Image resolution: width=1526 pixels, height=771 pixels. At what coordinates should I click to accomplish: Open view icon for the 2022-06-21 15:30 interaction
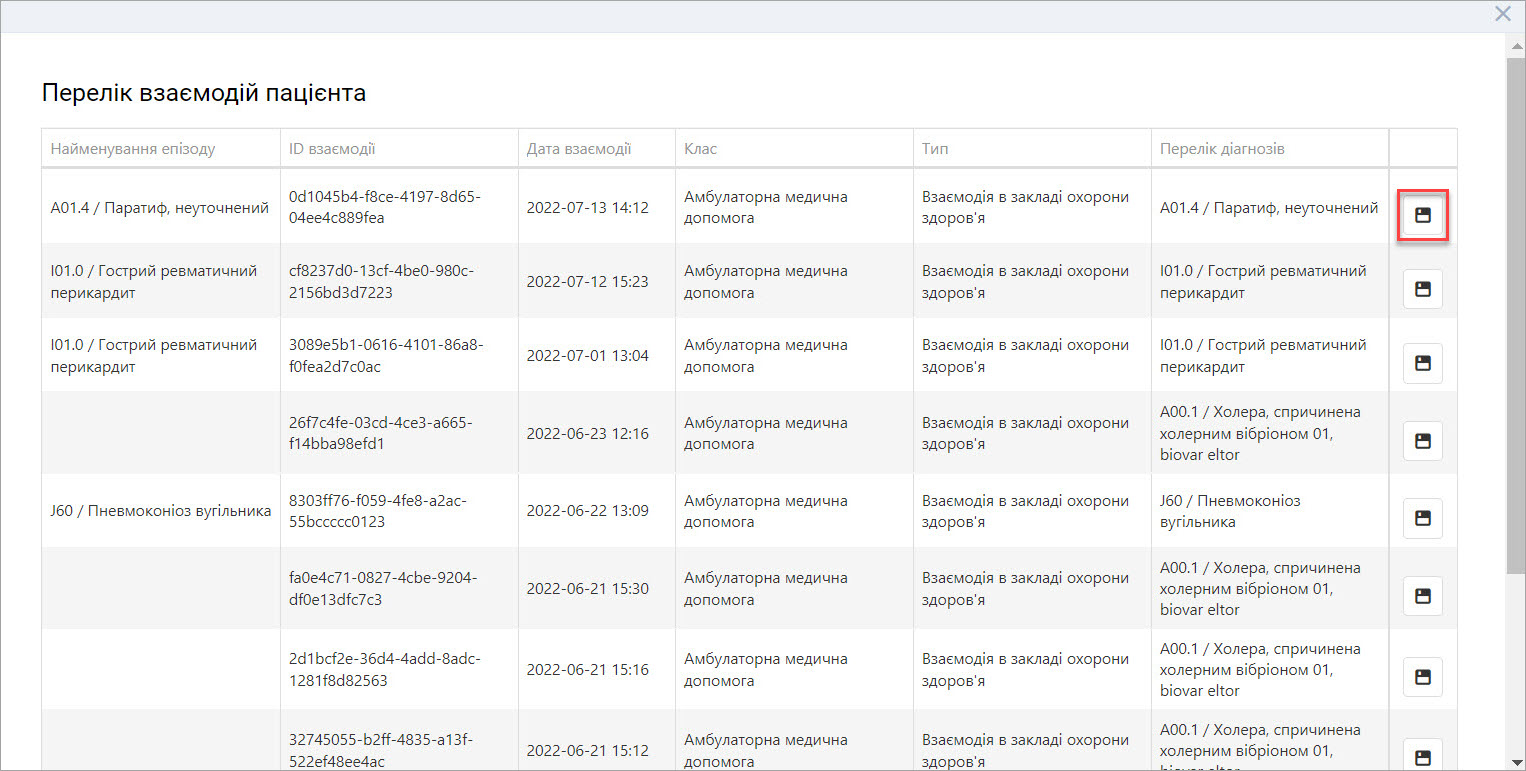coord(1422,596)
